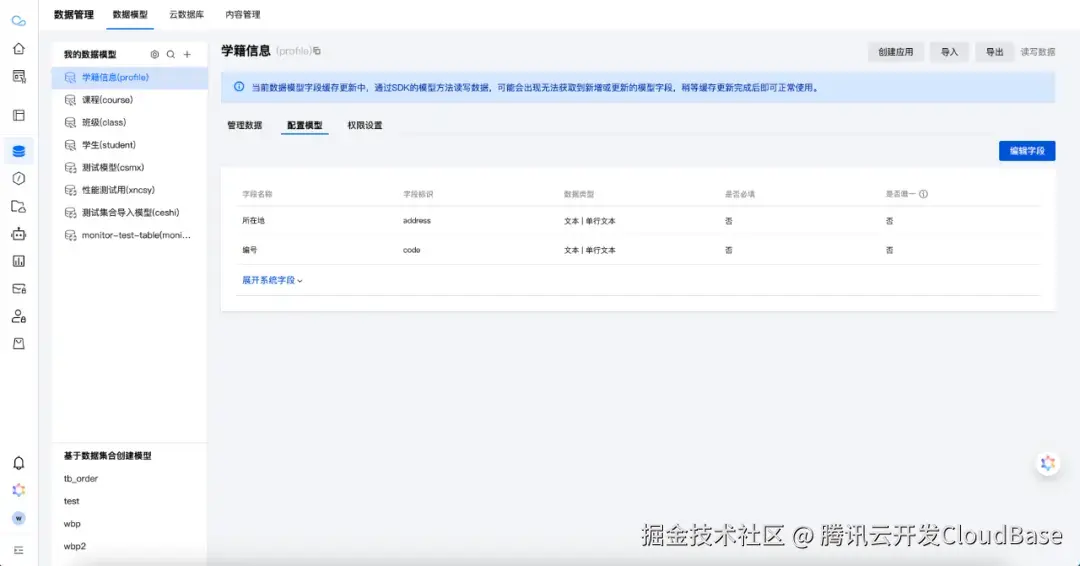This screenshot has width=1080, height=566.
Task: Switch to 数据模型 top tab
Action: (x=130, y=14)
